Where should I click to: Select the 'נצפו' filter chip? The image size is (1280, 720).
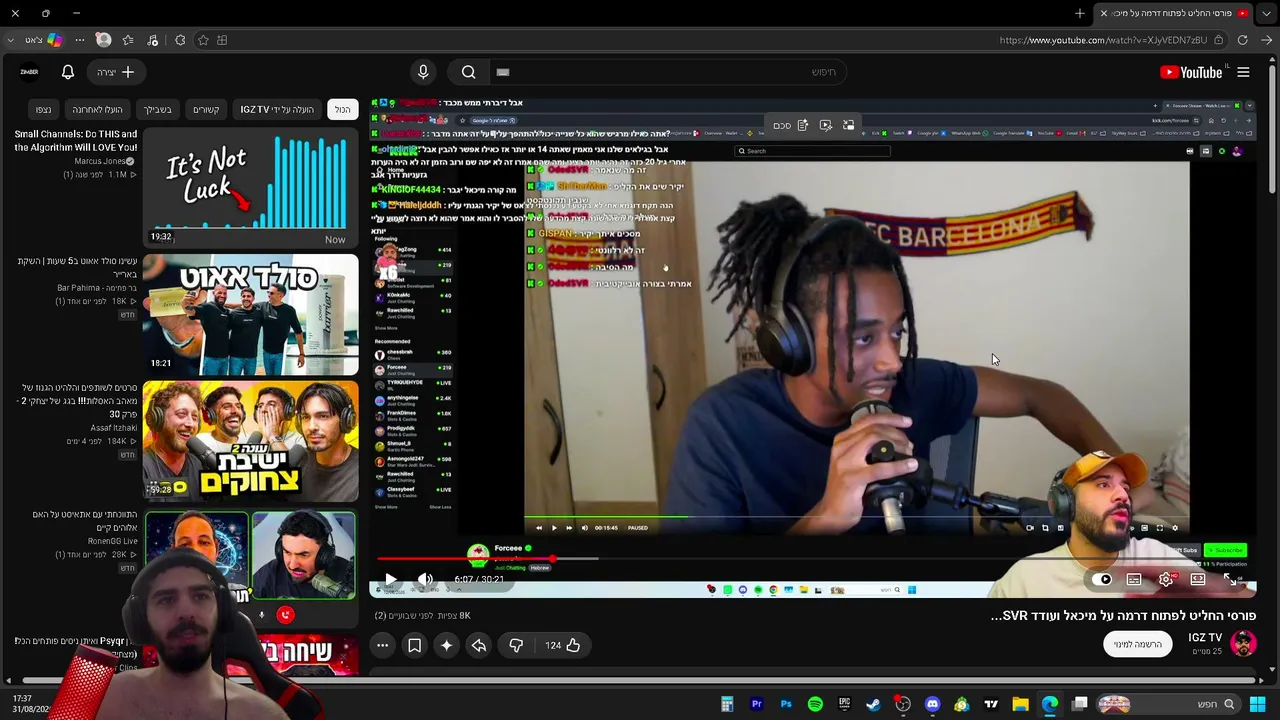coord(43,109)
